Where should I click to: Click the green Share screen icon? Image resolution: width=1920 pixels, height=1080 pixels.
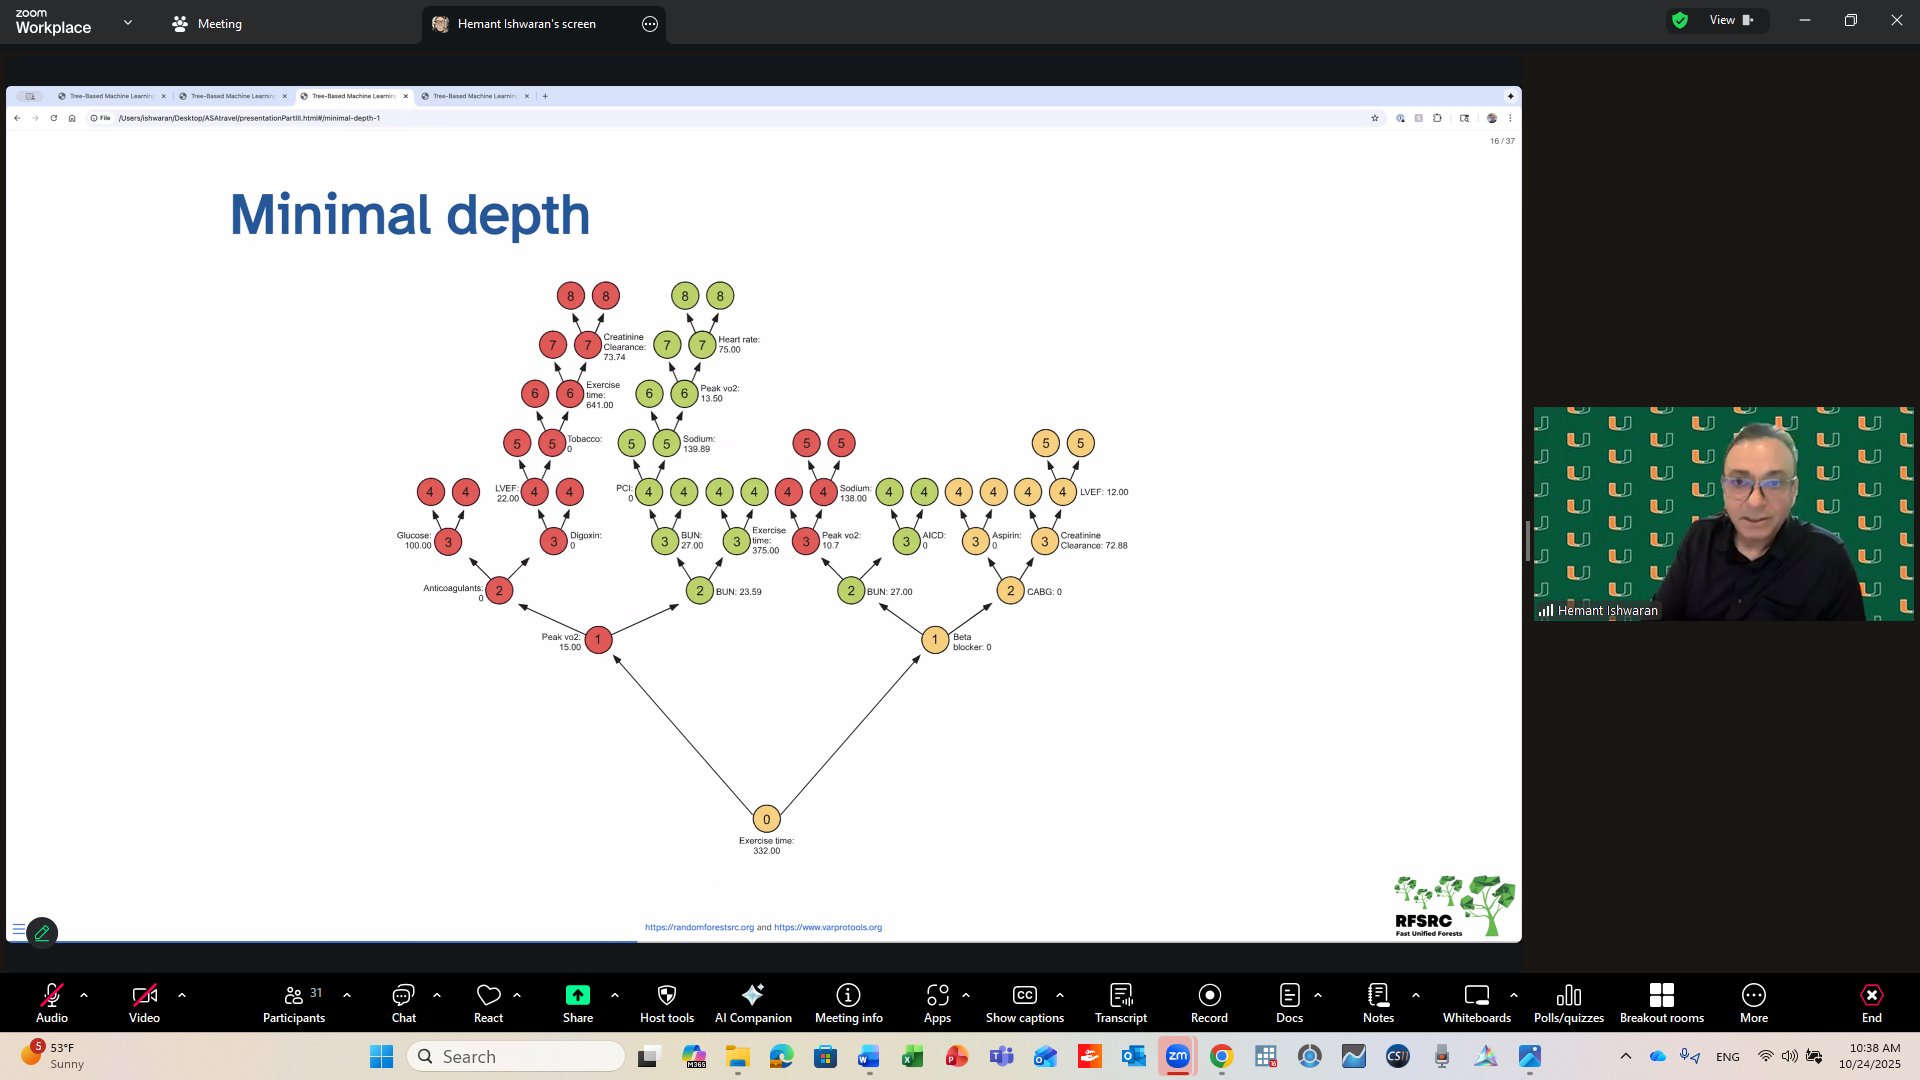[x=578, y=995]
